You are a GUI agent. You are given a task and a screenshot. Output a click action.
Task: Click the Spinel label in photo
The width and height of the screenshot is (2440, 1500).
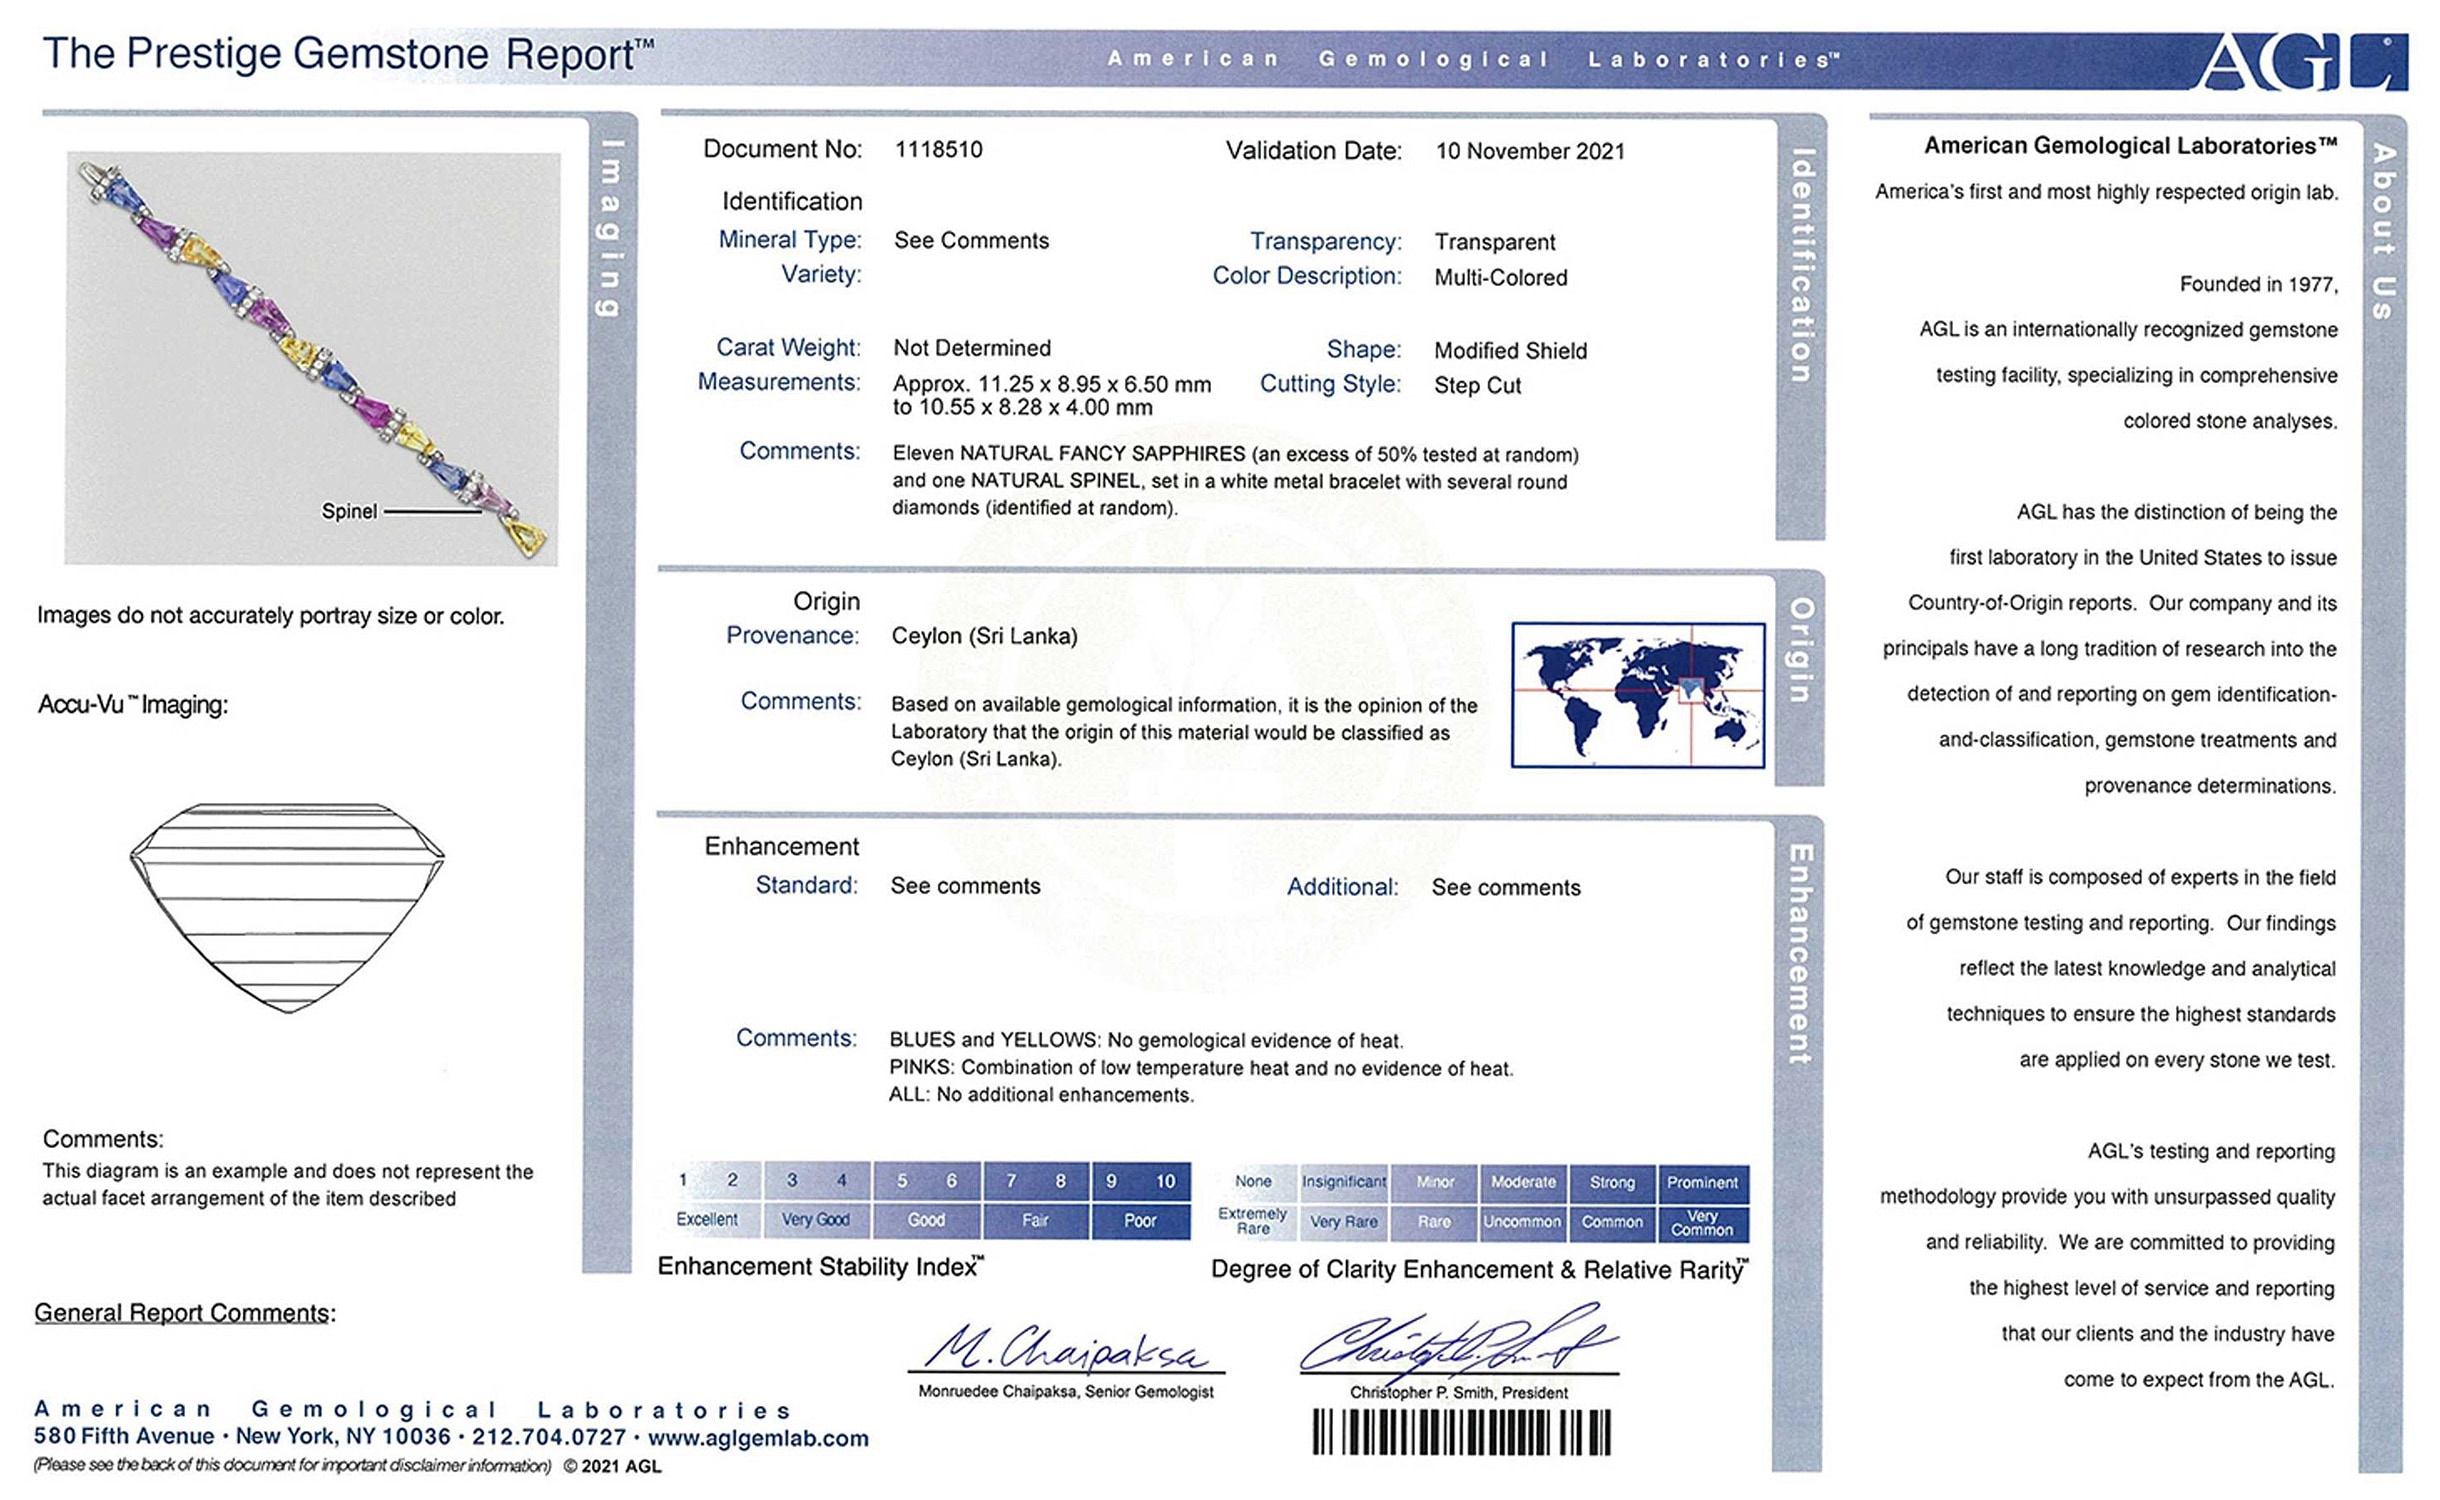coord(349,512)
